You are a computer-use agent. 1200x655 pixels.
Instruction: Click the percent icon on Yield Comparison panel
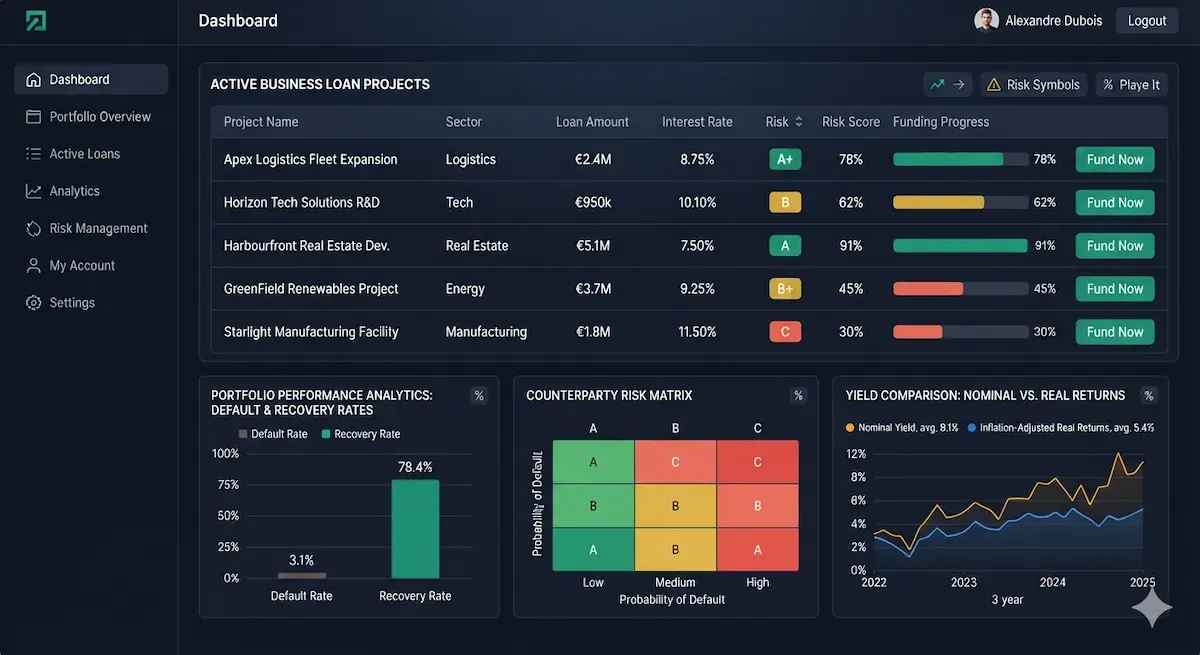[x=1149, y=395]
